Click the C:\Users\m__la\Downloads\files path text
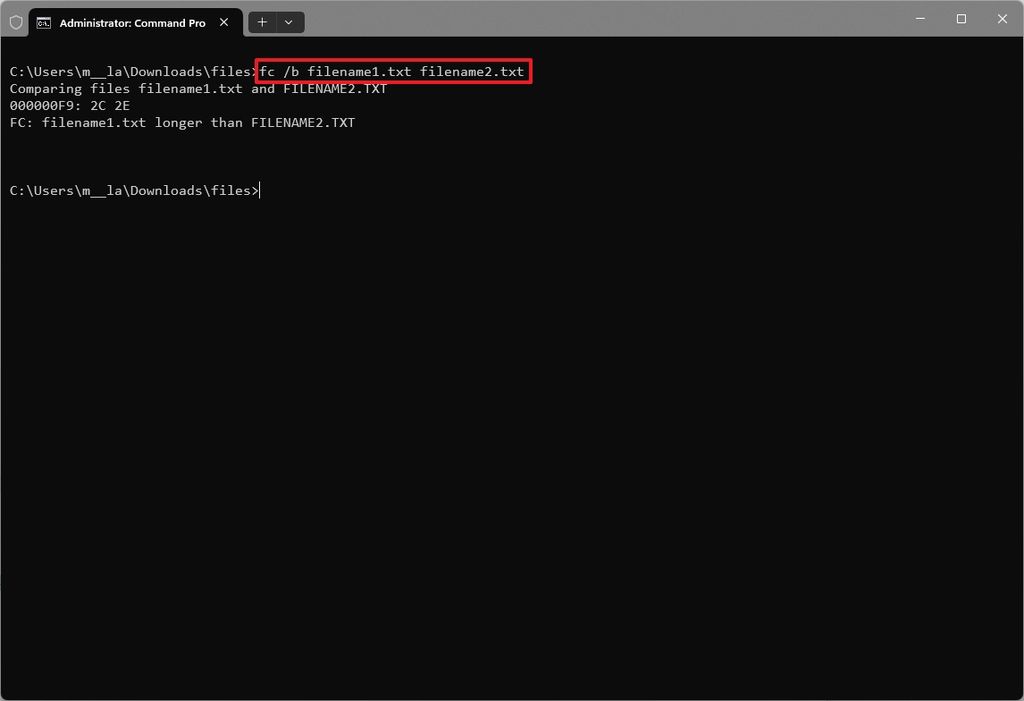Viewport: 1024px width, 701px height. tap(130, 190)
